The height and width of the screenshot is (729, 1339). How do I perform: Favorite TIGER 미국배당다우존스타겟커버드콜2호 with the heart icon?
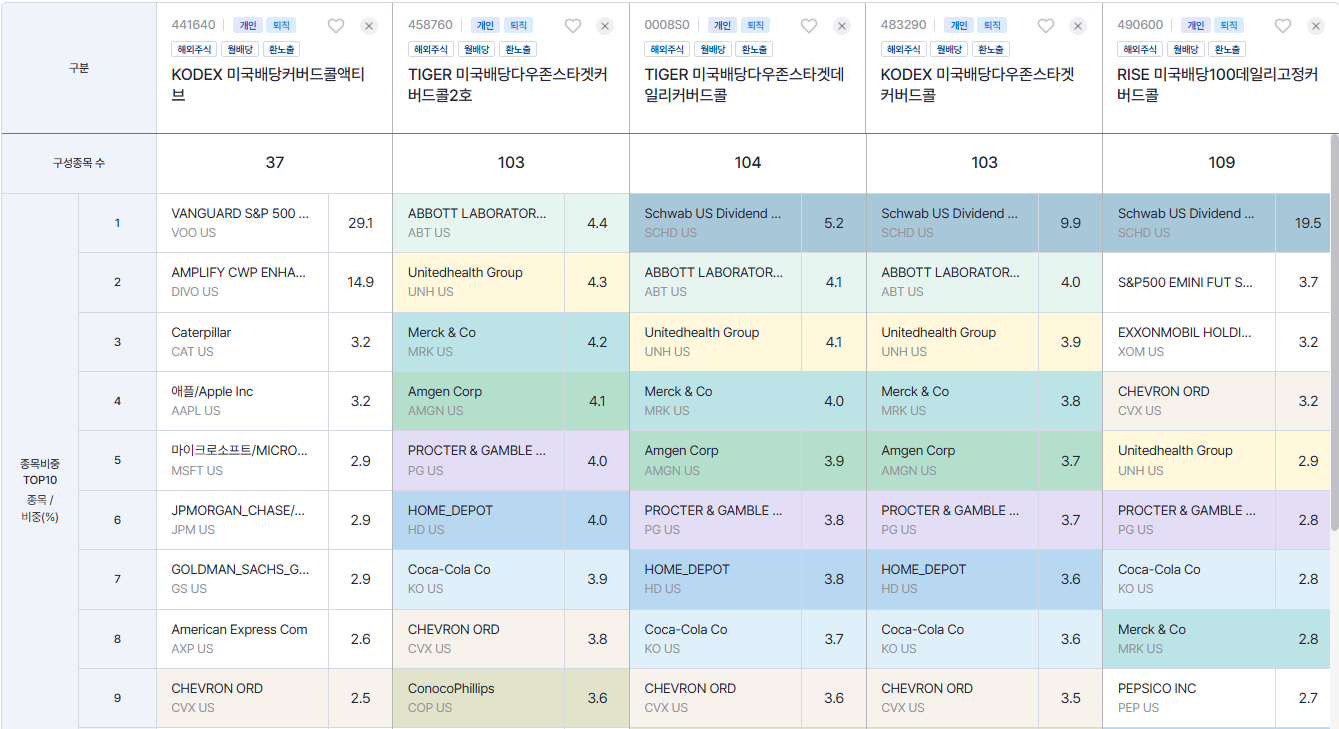(573, 26)
